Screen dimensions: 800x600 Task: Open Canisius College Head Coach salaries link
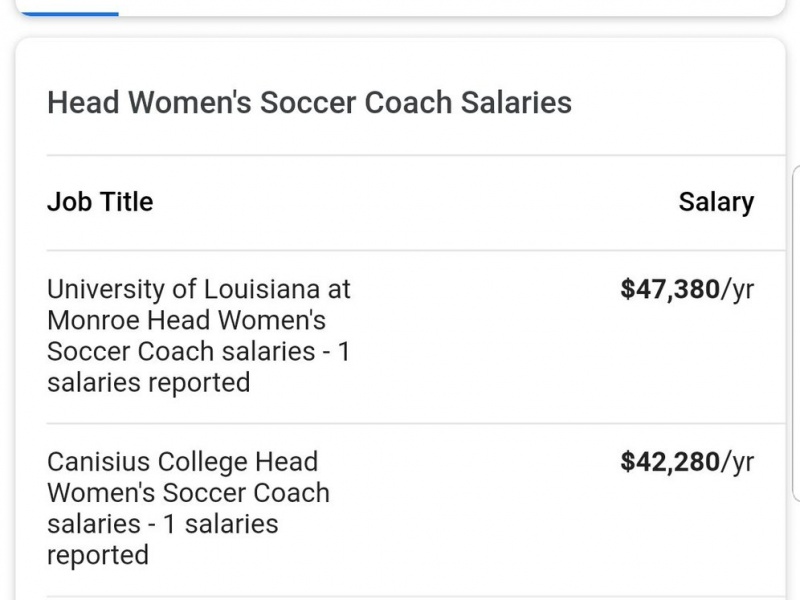click(188, 508)
